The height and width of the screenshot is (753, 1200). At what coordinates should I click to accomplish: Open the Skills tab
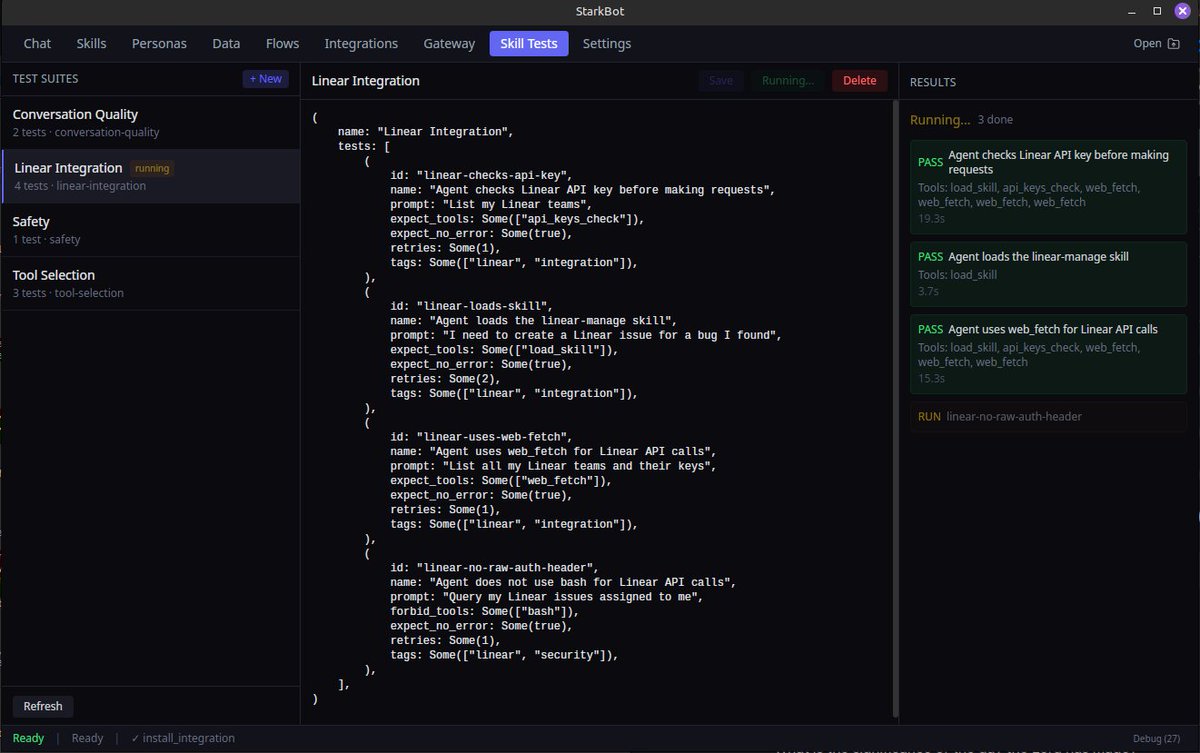click(90, 43)
